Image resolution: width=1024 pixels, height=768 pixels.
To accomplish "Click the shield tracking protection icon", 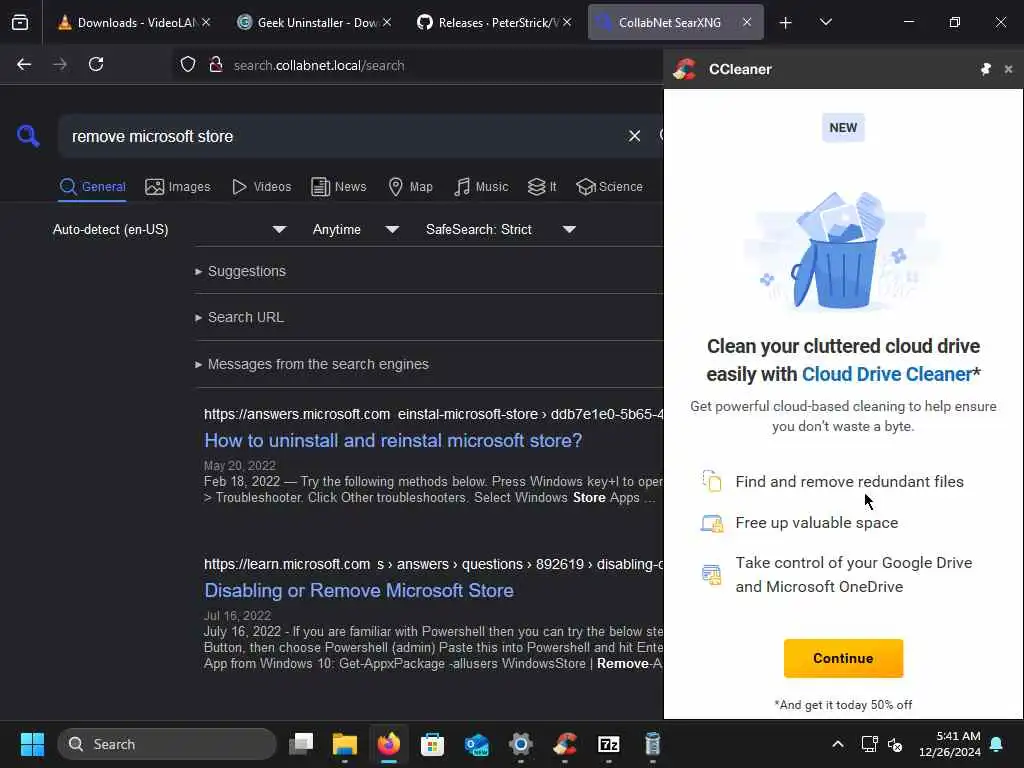I will pos(188,65).
